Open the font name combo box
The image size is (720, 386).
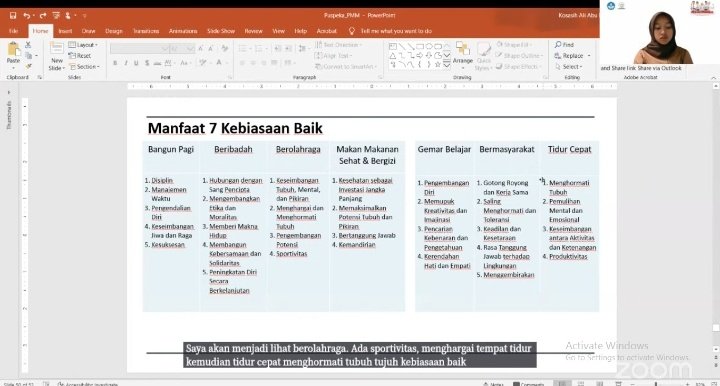click(x=140, y=48)
